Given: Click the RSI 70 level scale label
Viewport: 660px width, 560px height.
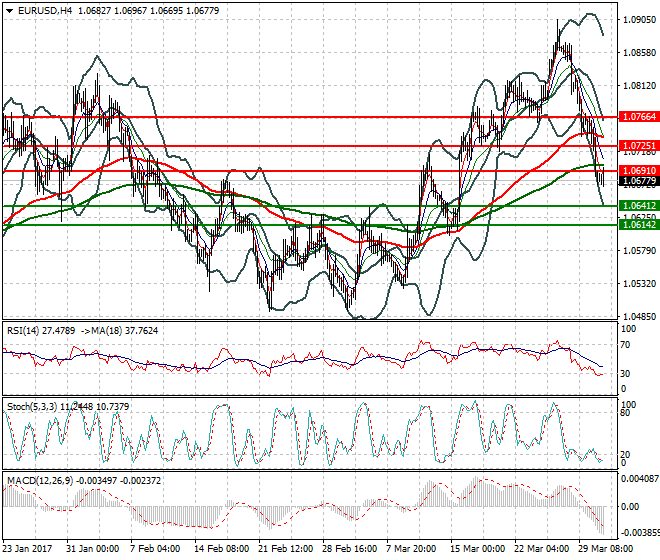Looking at the screenshot, I should pyautogui.click(x=625, y=345).
